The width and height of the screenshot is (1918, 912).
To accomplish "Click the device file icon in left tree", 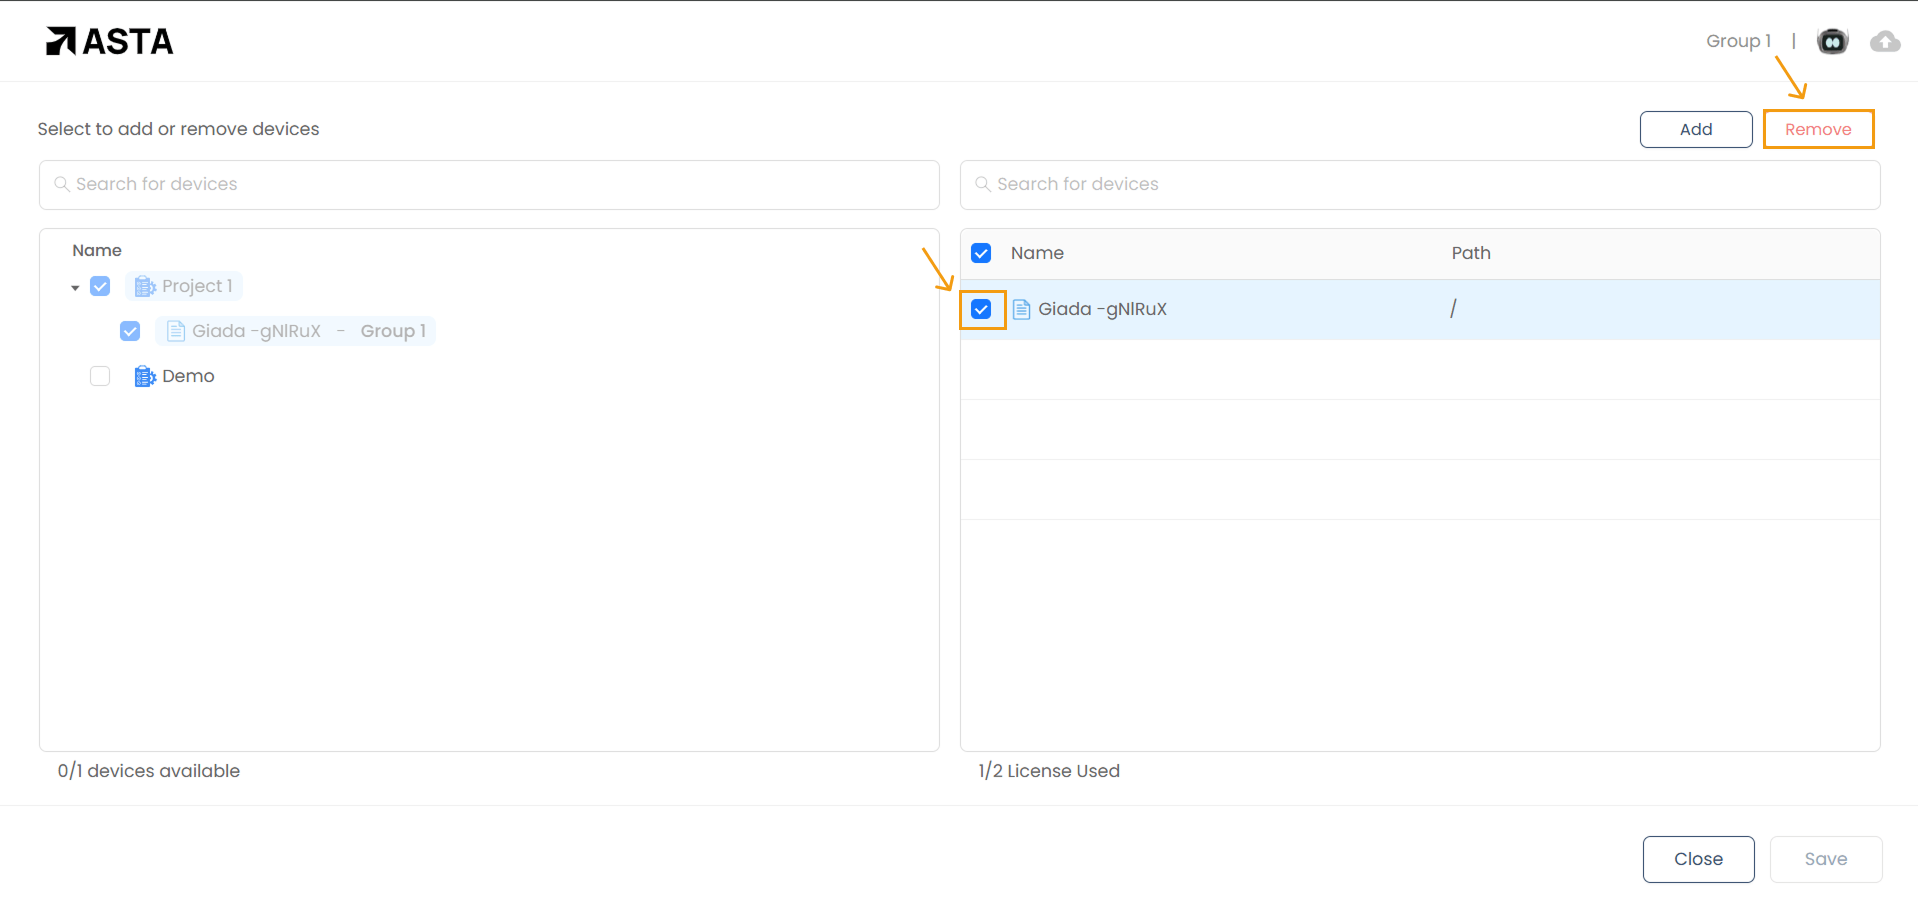I will click(176, 331).
